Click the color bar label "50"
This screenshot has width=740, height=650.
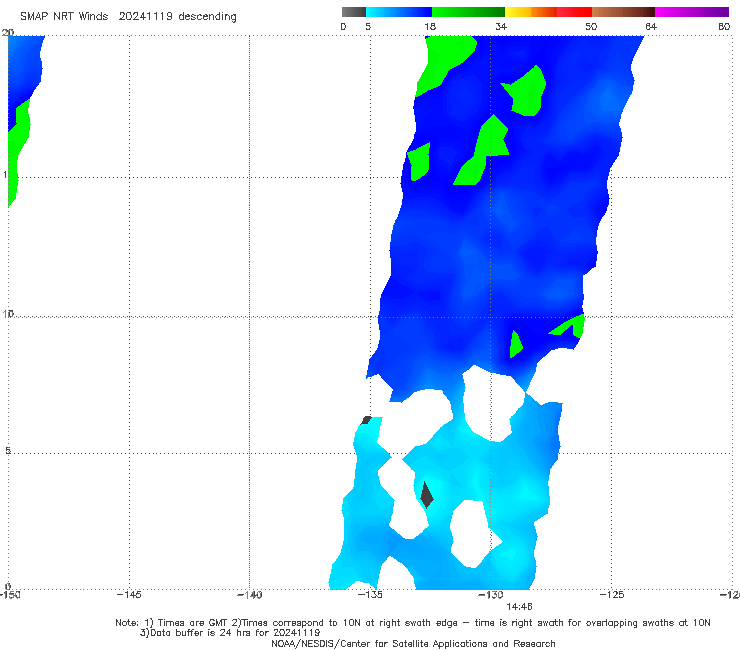pyautogui.click(x=591, y=27)
